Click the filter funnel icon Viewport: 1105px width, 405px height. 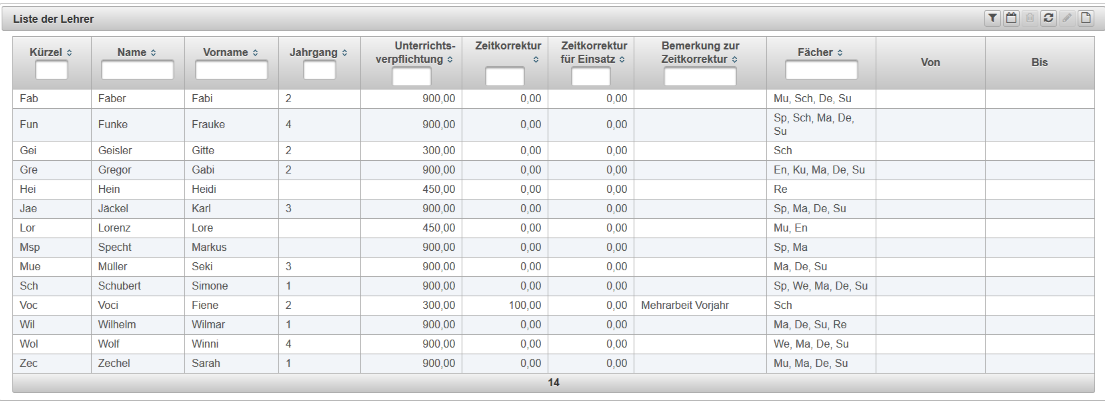click(x=992, y=18)
